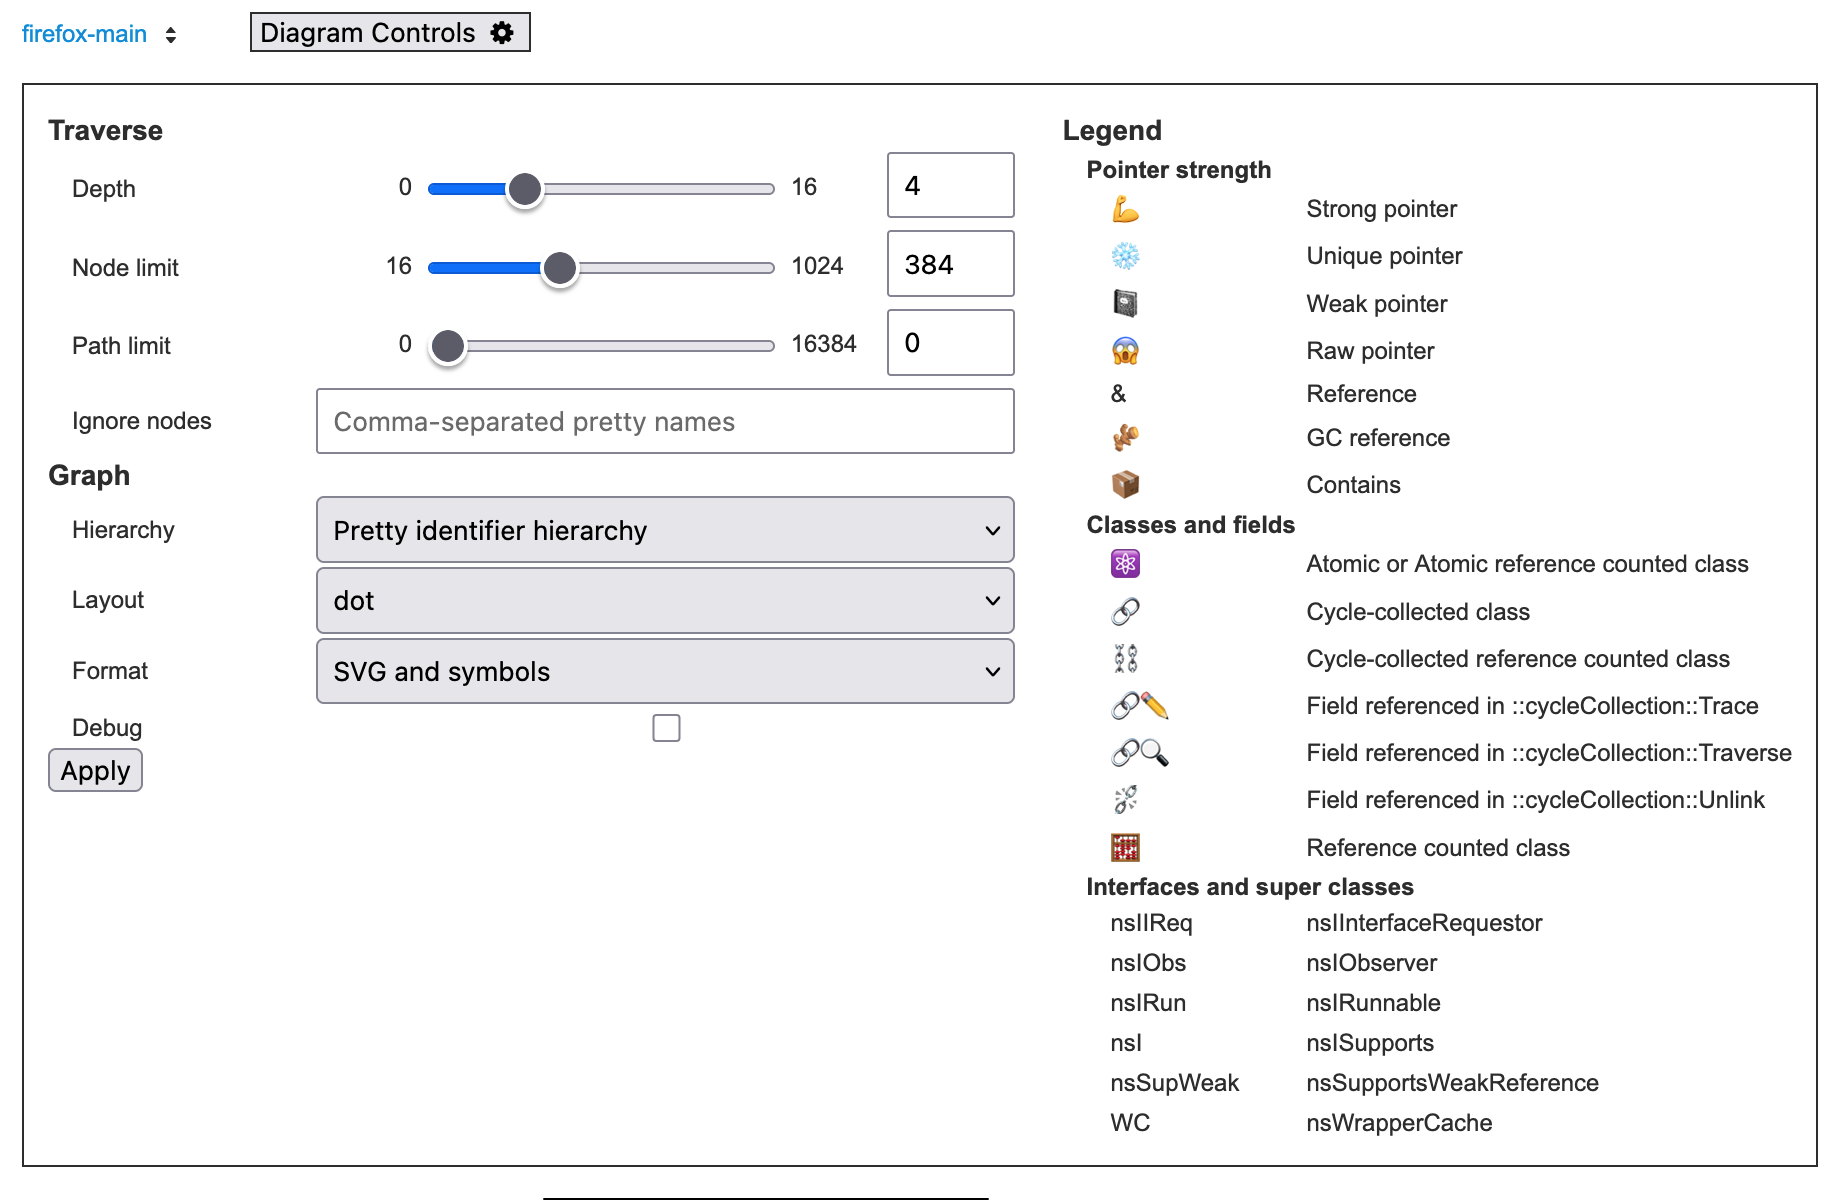The width and height of the screenshot is (1838, 1200).
Task: Enable the Debug checkbox
Action: (666, 728)
